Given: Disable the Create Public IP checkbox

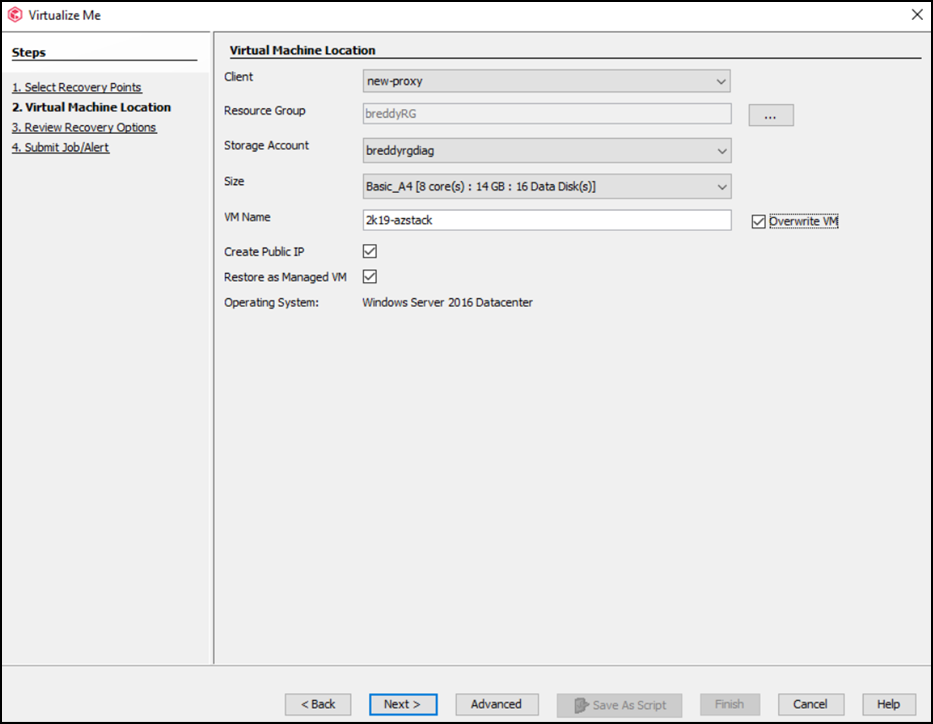Looking at the screenshot, I should (x=369, y=252).
